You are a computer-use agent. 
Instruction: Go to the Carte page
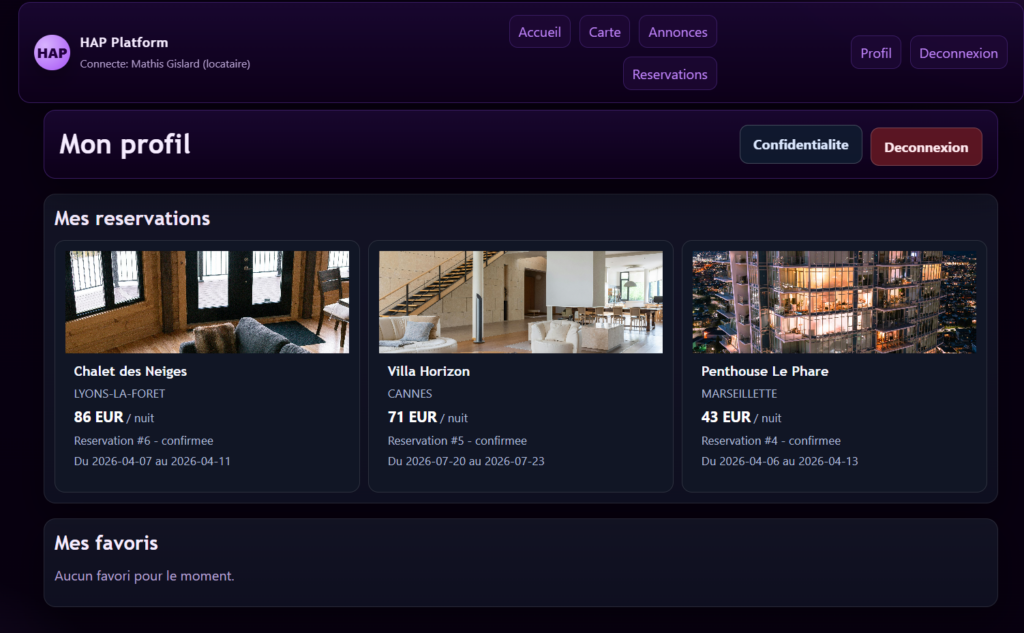[x=604, y=32]
